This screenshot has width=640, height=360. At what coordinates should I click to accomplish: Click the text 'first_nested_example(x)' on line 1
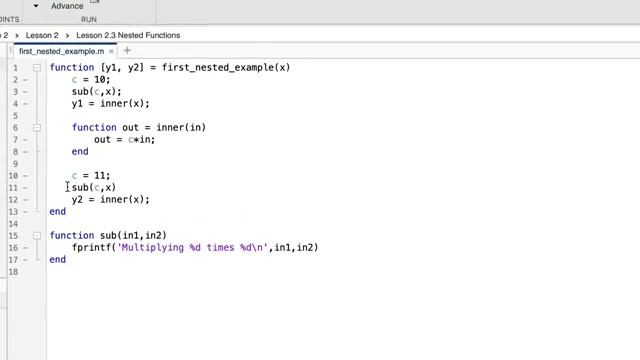pos(226,67)
